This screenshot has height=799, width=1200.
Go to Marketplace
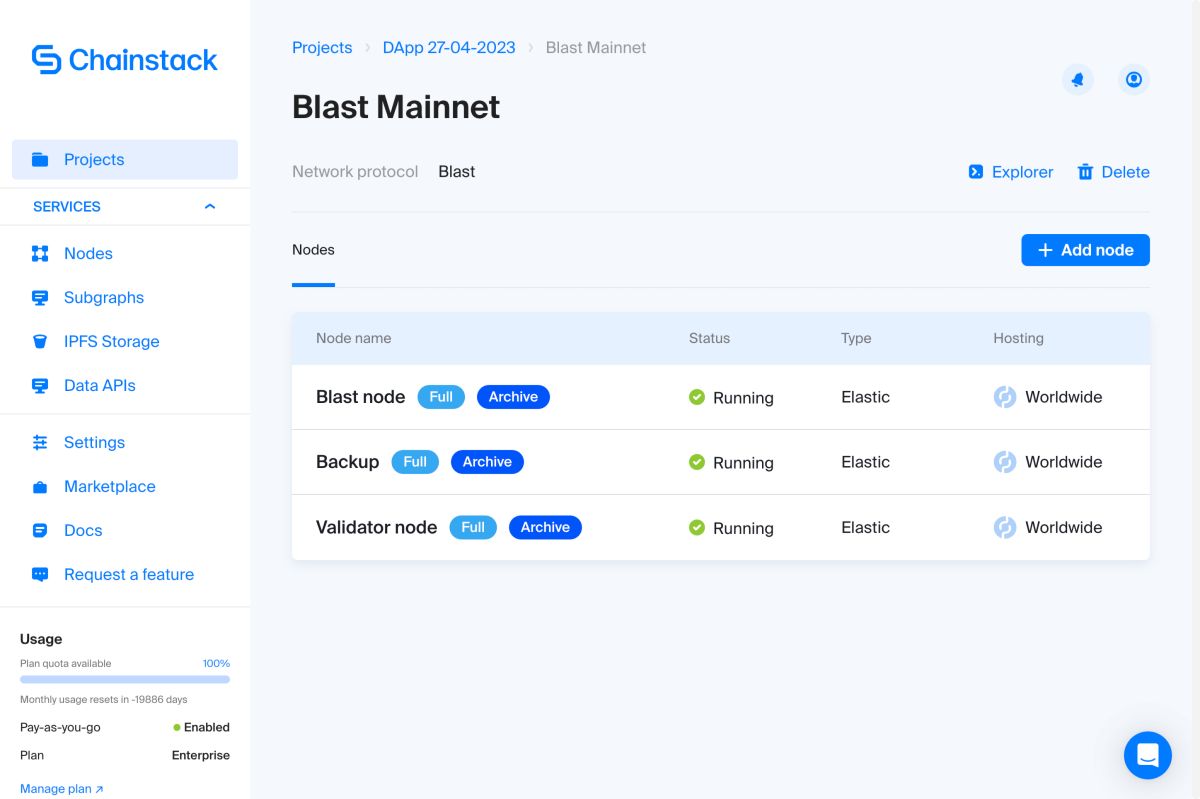tap(110, 486)
